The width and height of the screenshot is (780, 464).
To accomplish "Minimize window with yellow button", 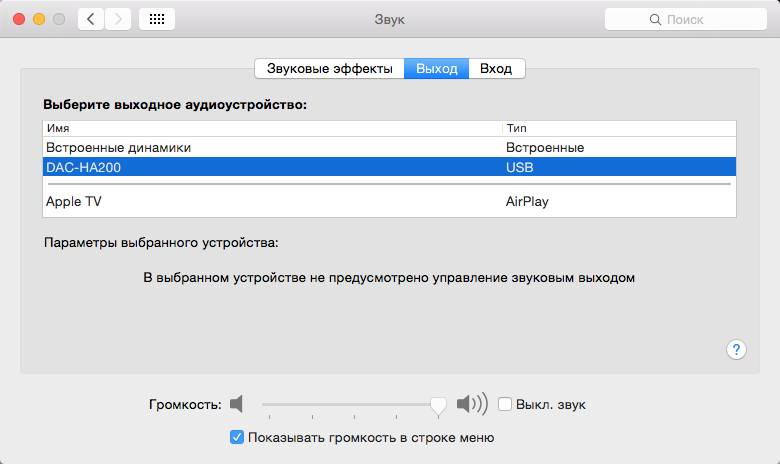I will [x=39, y=19].
